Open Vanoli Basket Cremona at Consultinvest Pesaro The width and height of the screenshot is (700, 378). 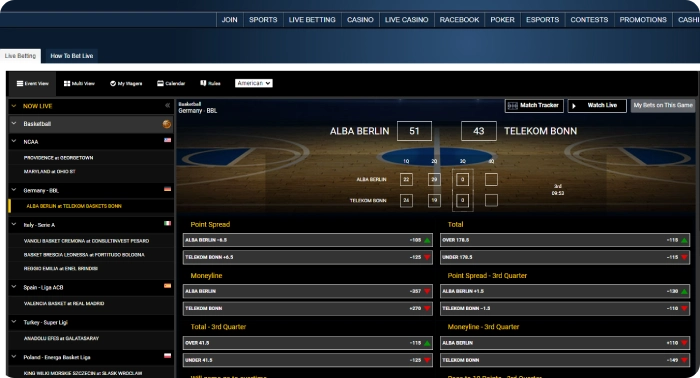pos(87,241)
